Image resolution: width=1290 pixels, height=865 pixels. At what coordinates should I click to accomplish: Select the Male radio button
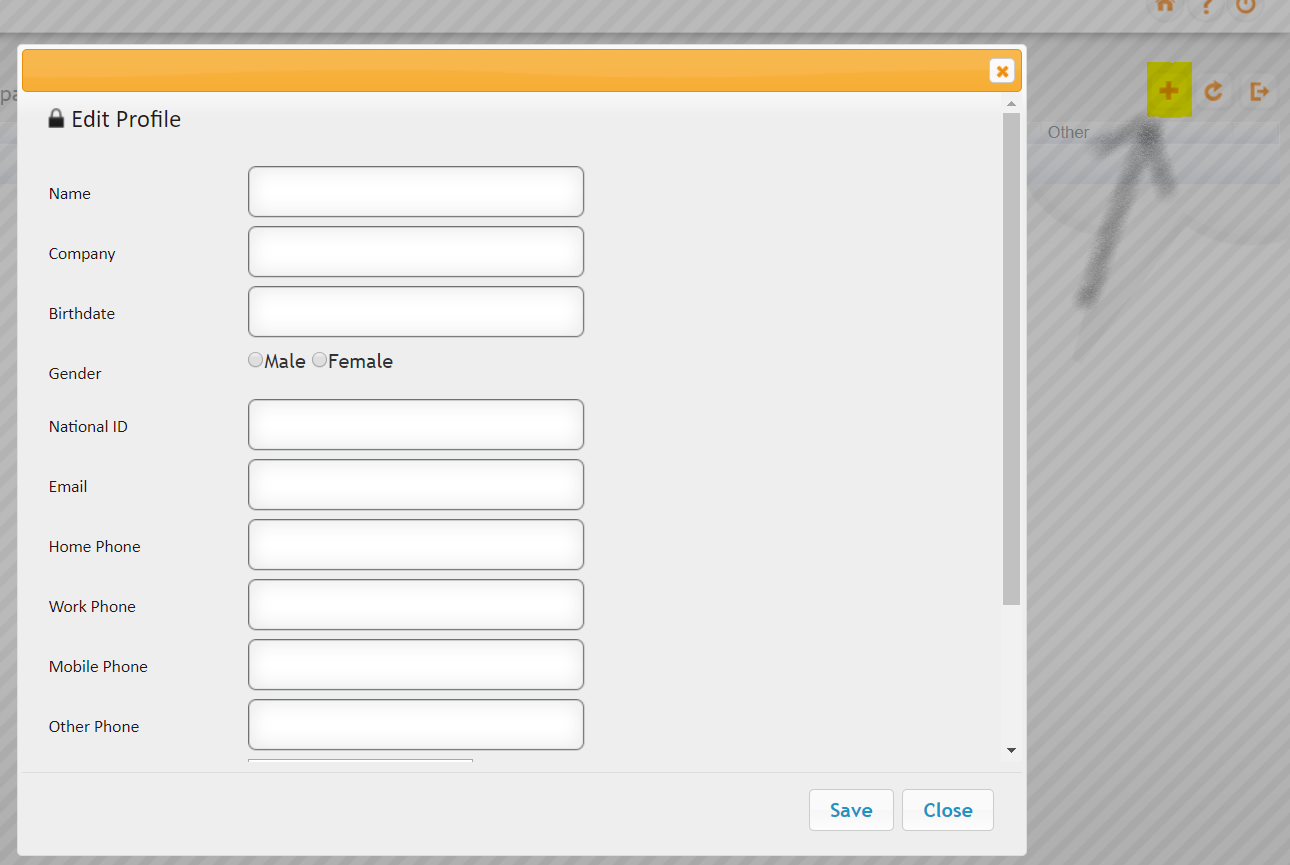(x=256, y=360)
